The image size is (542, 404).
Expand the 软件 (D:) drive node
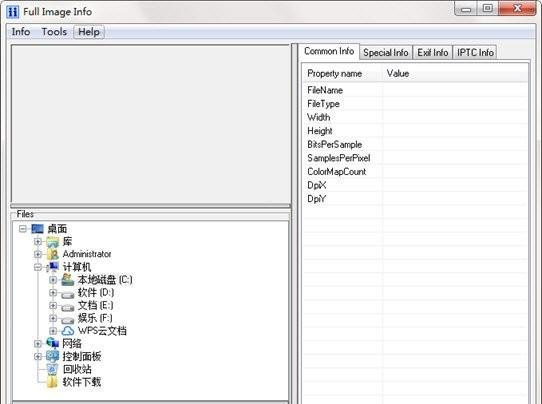(x=53, y=293)
